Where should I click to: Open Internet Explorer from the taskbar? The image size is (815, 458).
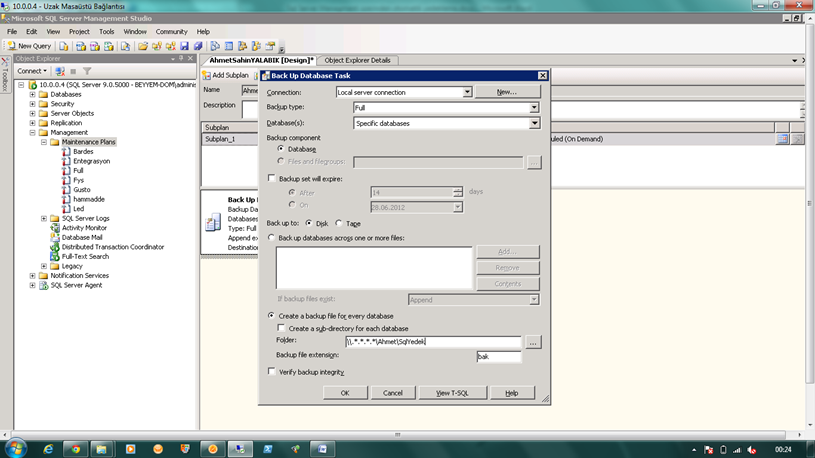click(x=48, y=449)
